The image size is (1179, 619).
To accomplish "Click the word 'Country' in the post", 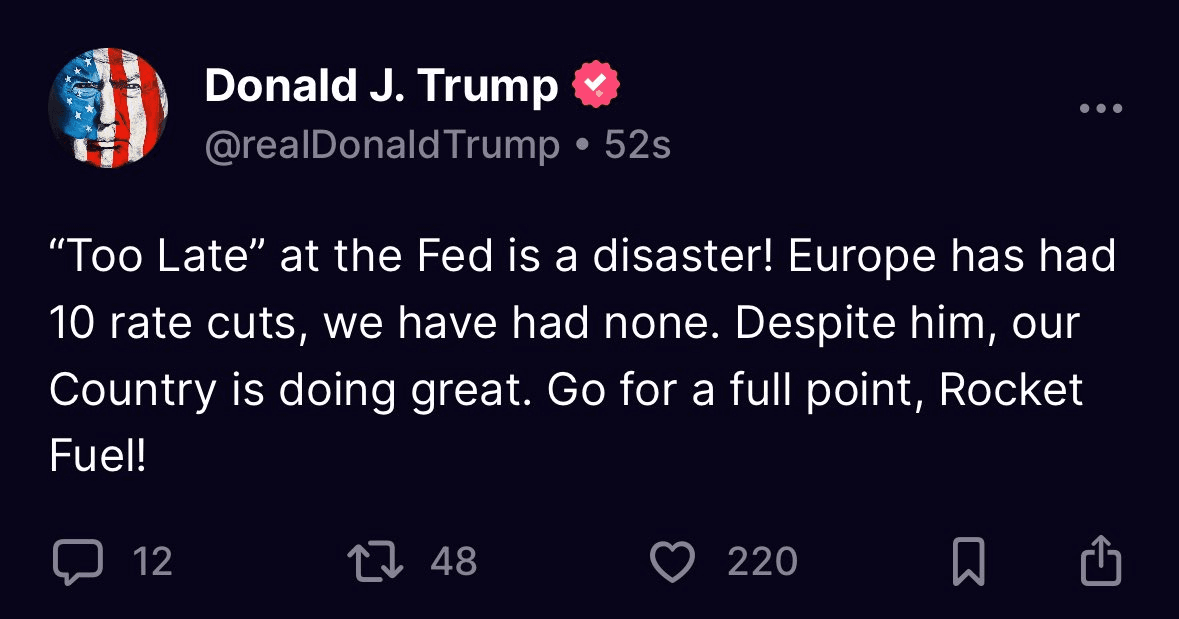I will [x=133, y=391].
